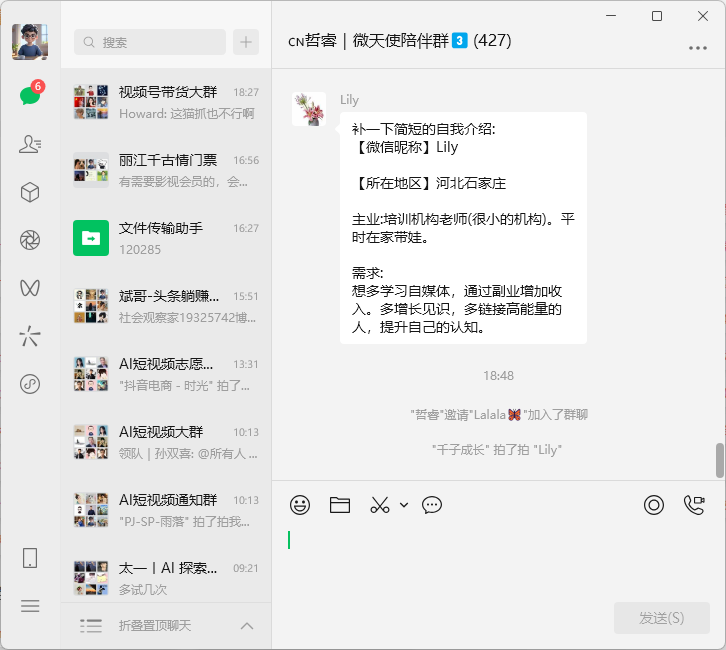
Task: Open the Chats icon with unread badge
Action: pyautogui.click(x=29, y=96)
